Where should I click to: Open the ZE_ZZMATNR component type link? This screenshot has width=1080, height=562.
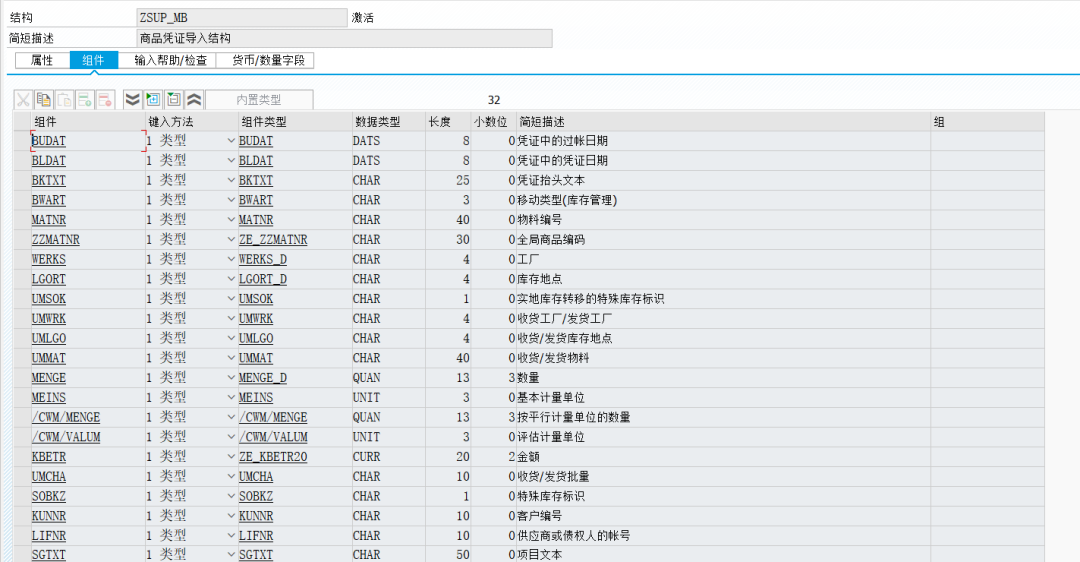click(273, 240)
